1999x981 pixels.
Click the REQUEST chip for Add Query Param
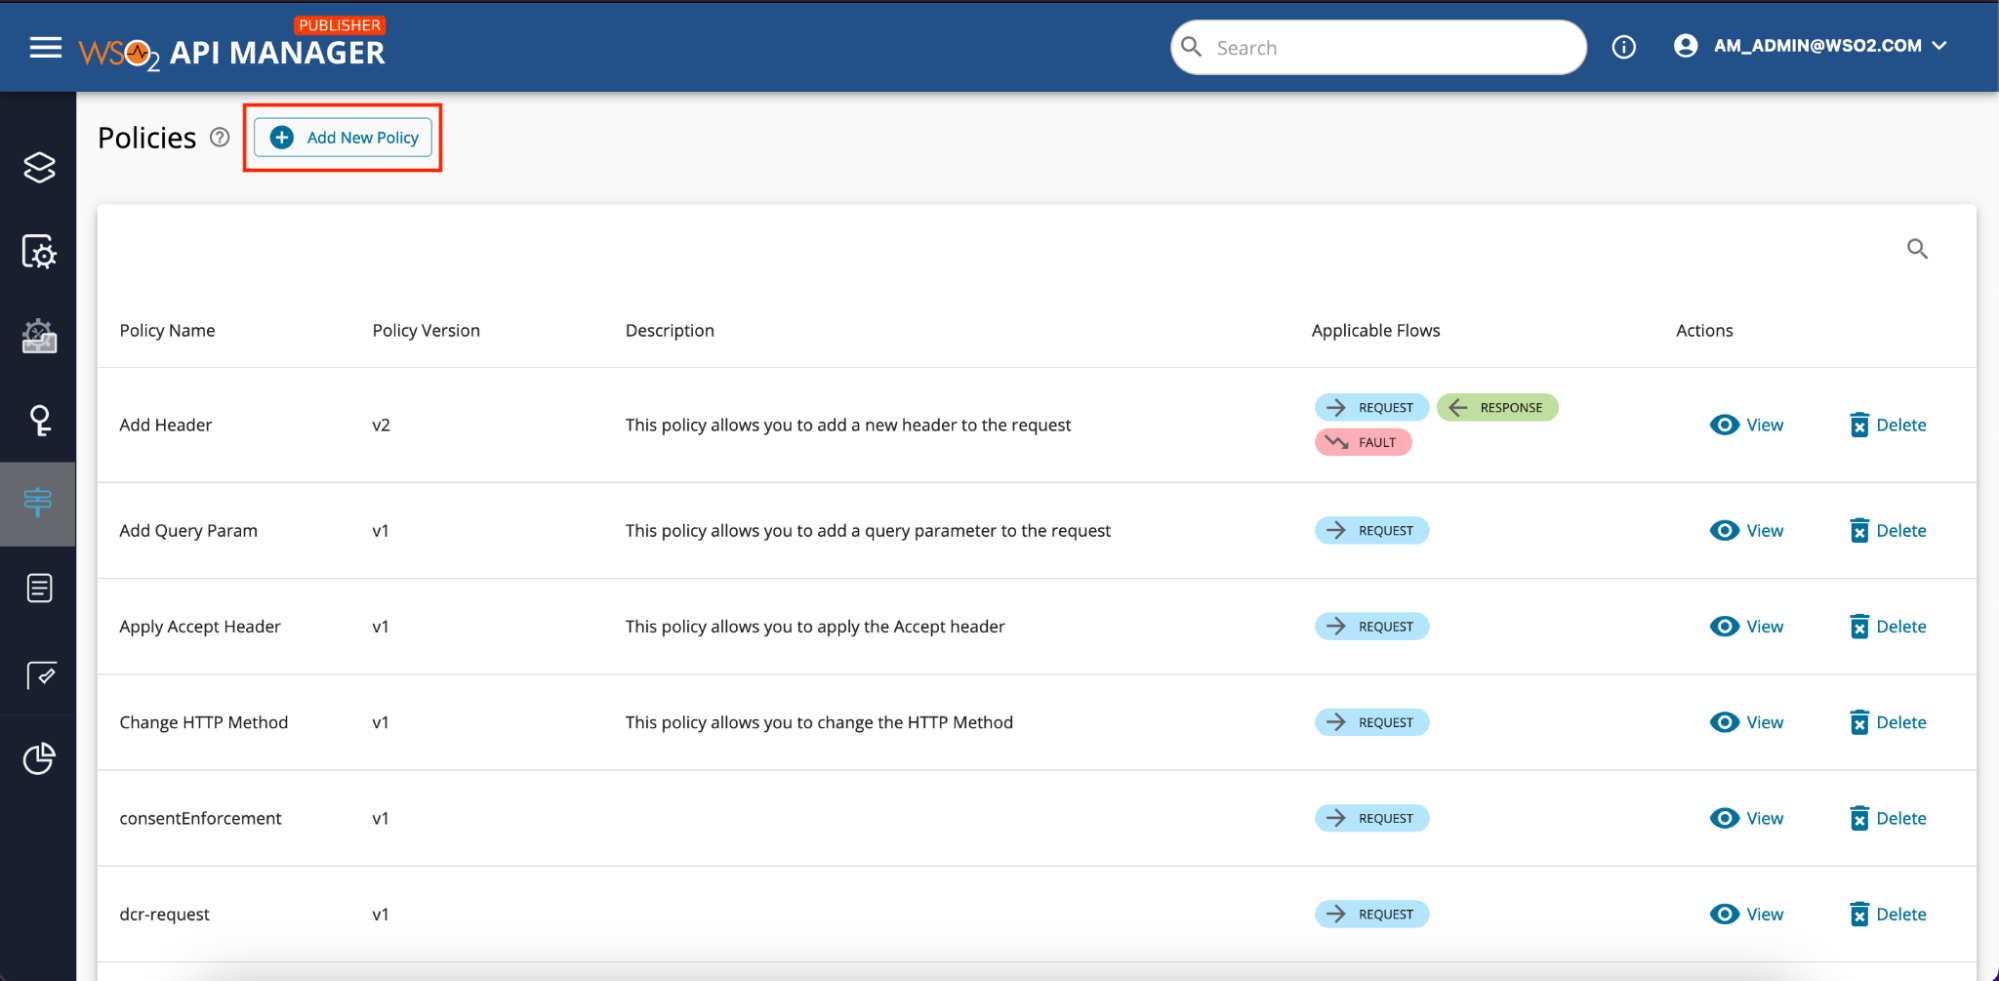(x=1372, y=531)
